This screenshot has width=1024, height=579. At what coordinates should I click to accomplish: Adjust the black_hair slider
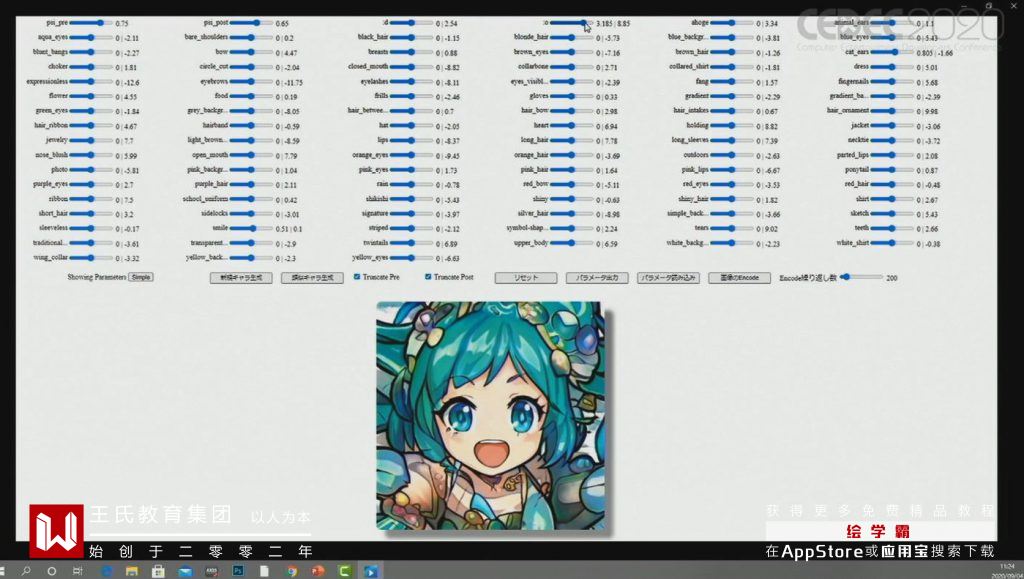pyautogui.click(x=411, y=37)
